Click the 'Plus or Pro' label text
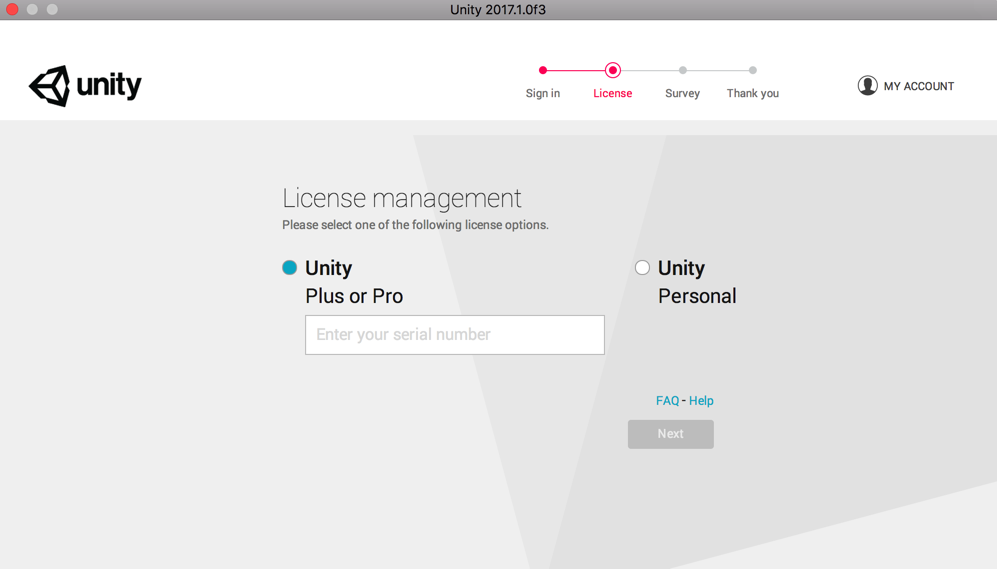 tap(354, 296)
